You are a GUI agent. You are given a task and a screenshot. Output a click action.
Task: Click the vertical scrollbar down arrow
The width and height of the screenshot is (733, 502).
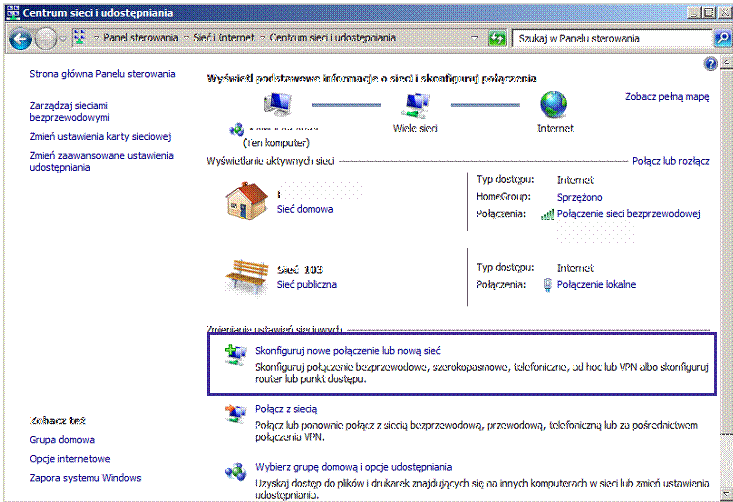pyautogui.click(x=727, y=493)
